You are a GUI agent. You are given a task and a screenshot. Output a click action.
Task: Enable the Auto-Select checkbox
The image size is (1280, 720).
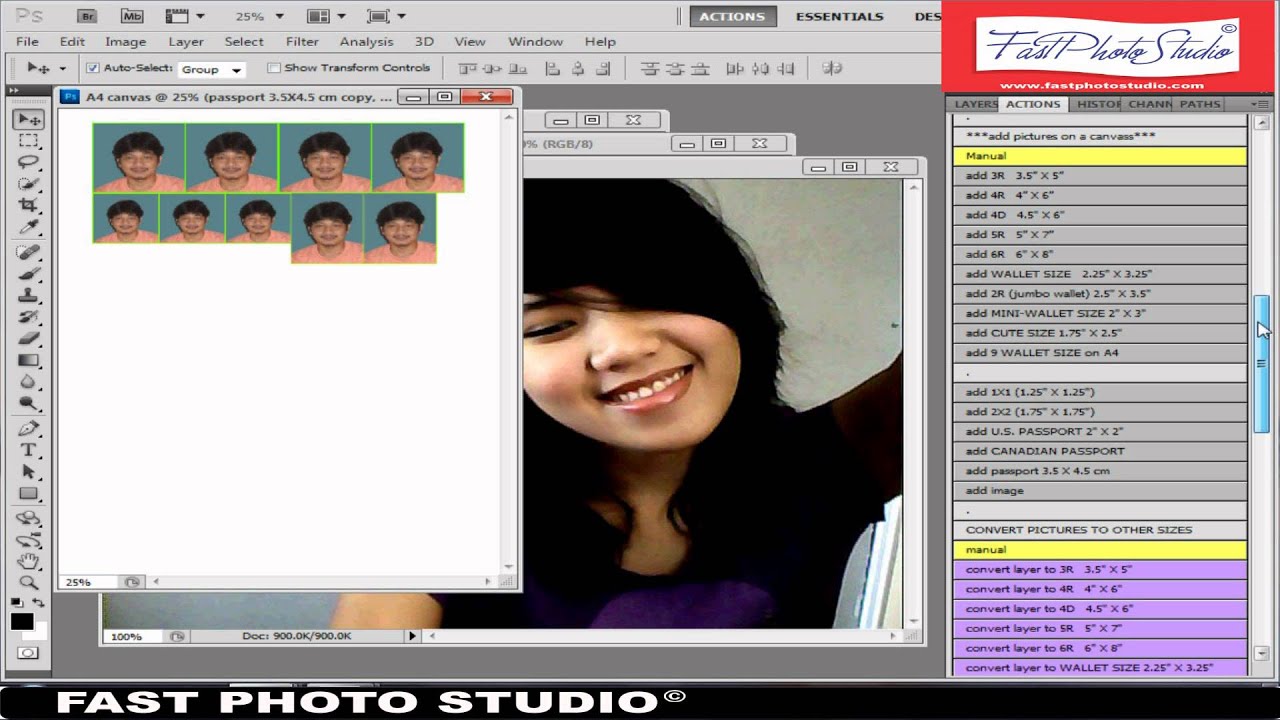pyautogui.click(x=93, y=68)
